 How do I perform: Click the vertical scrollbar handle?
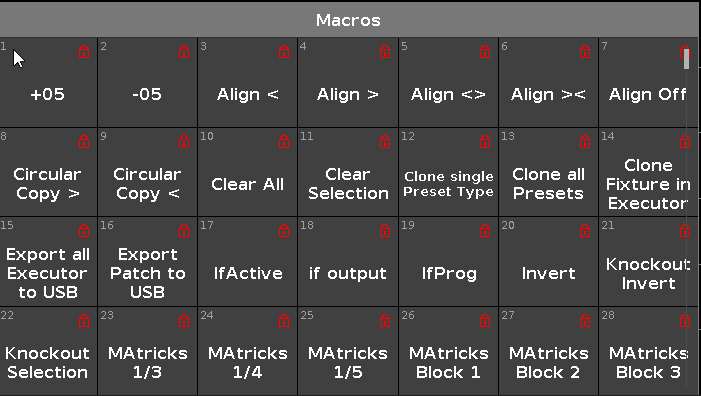[687, 59]
